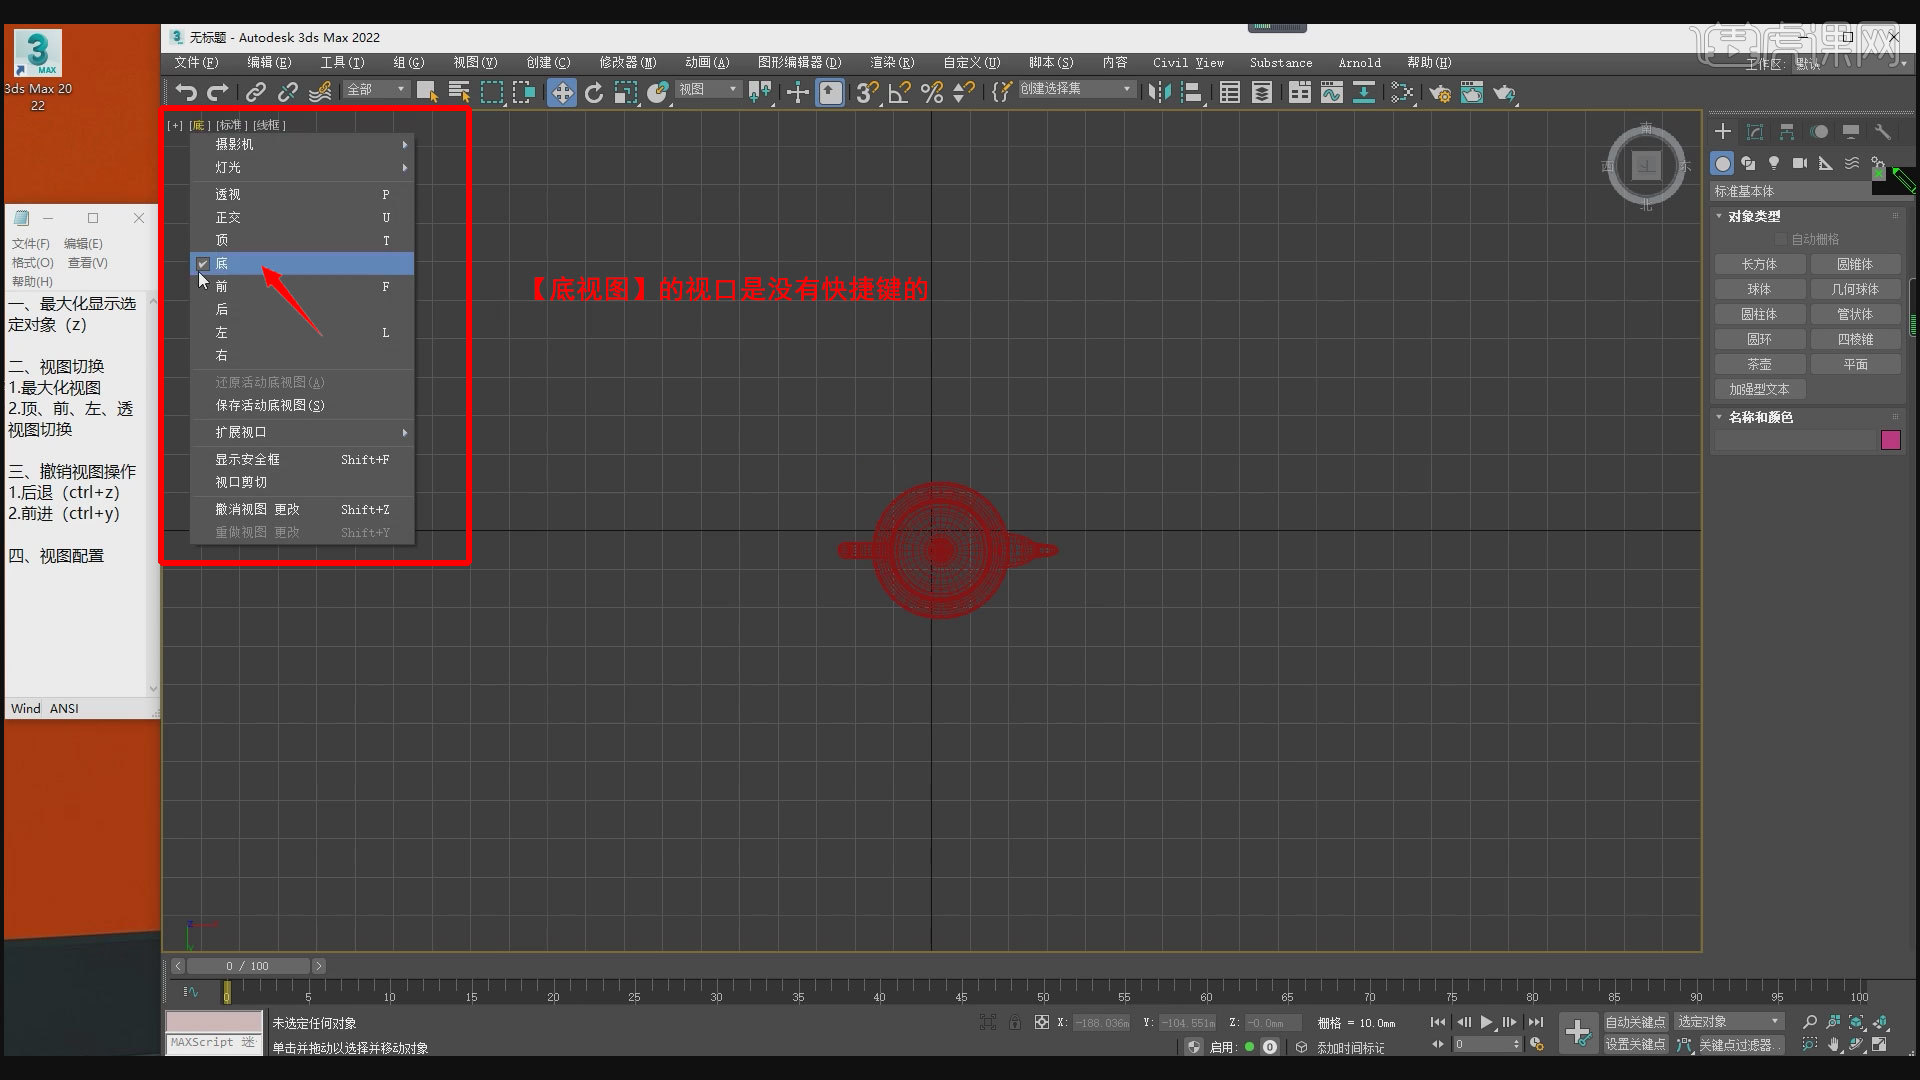
Task: Toggle 自动关键点 animation mode
Action: click(1636, 1022)
